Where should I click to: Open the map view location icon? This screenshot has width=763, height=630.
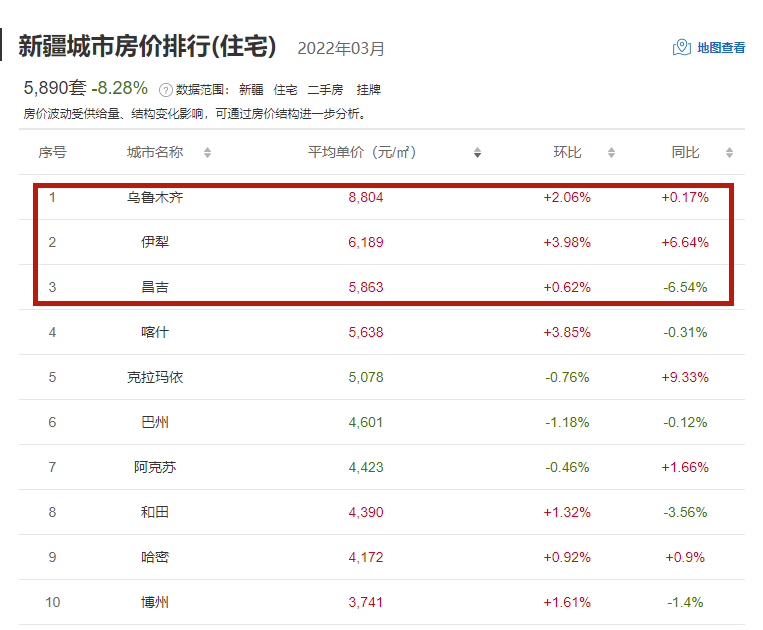click(x=682, y=48)
